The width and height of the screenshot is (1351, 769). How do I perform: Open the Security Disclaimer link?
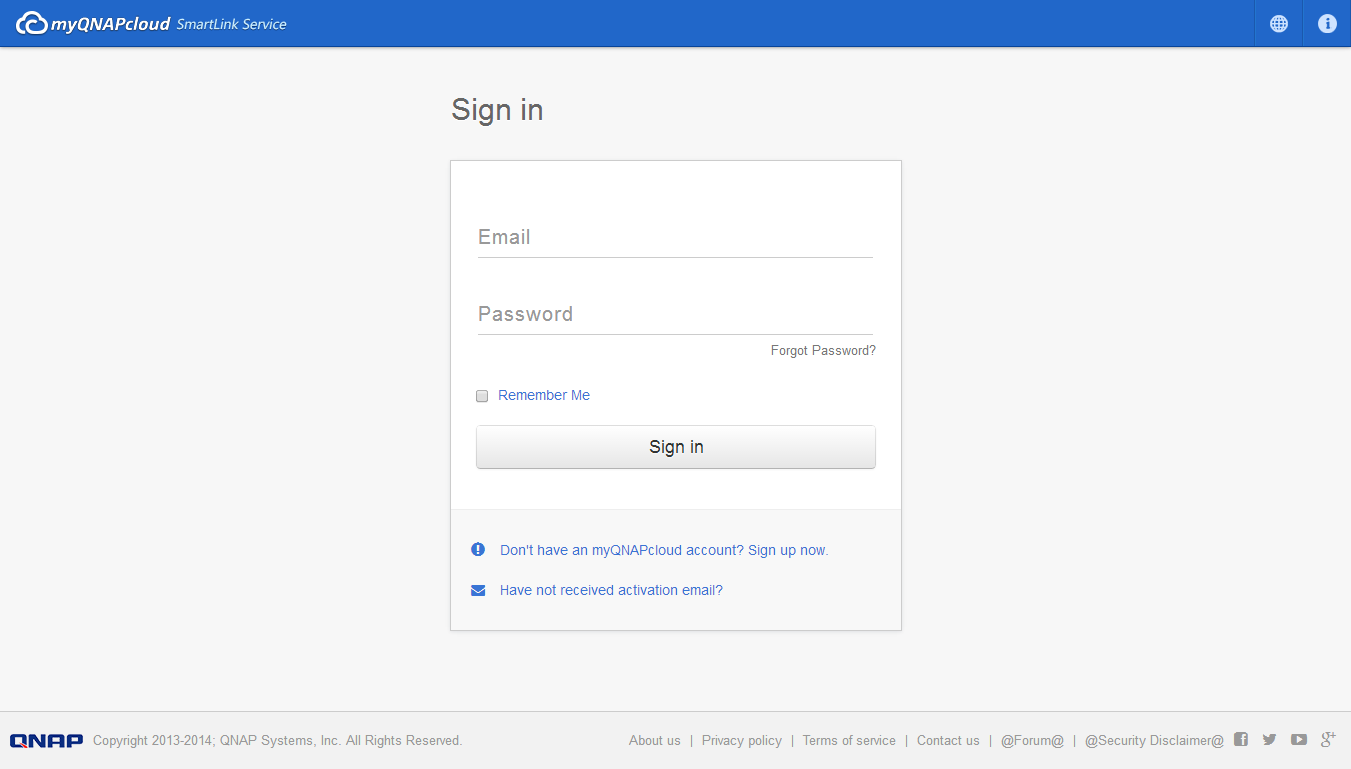(x=1154, y=741)
